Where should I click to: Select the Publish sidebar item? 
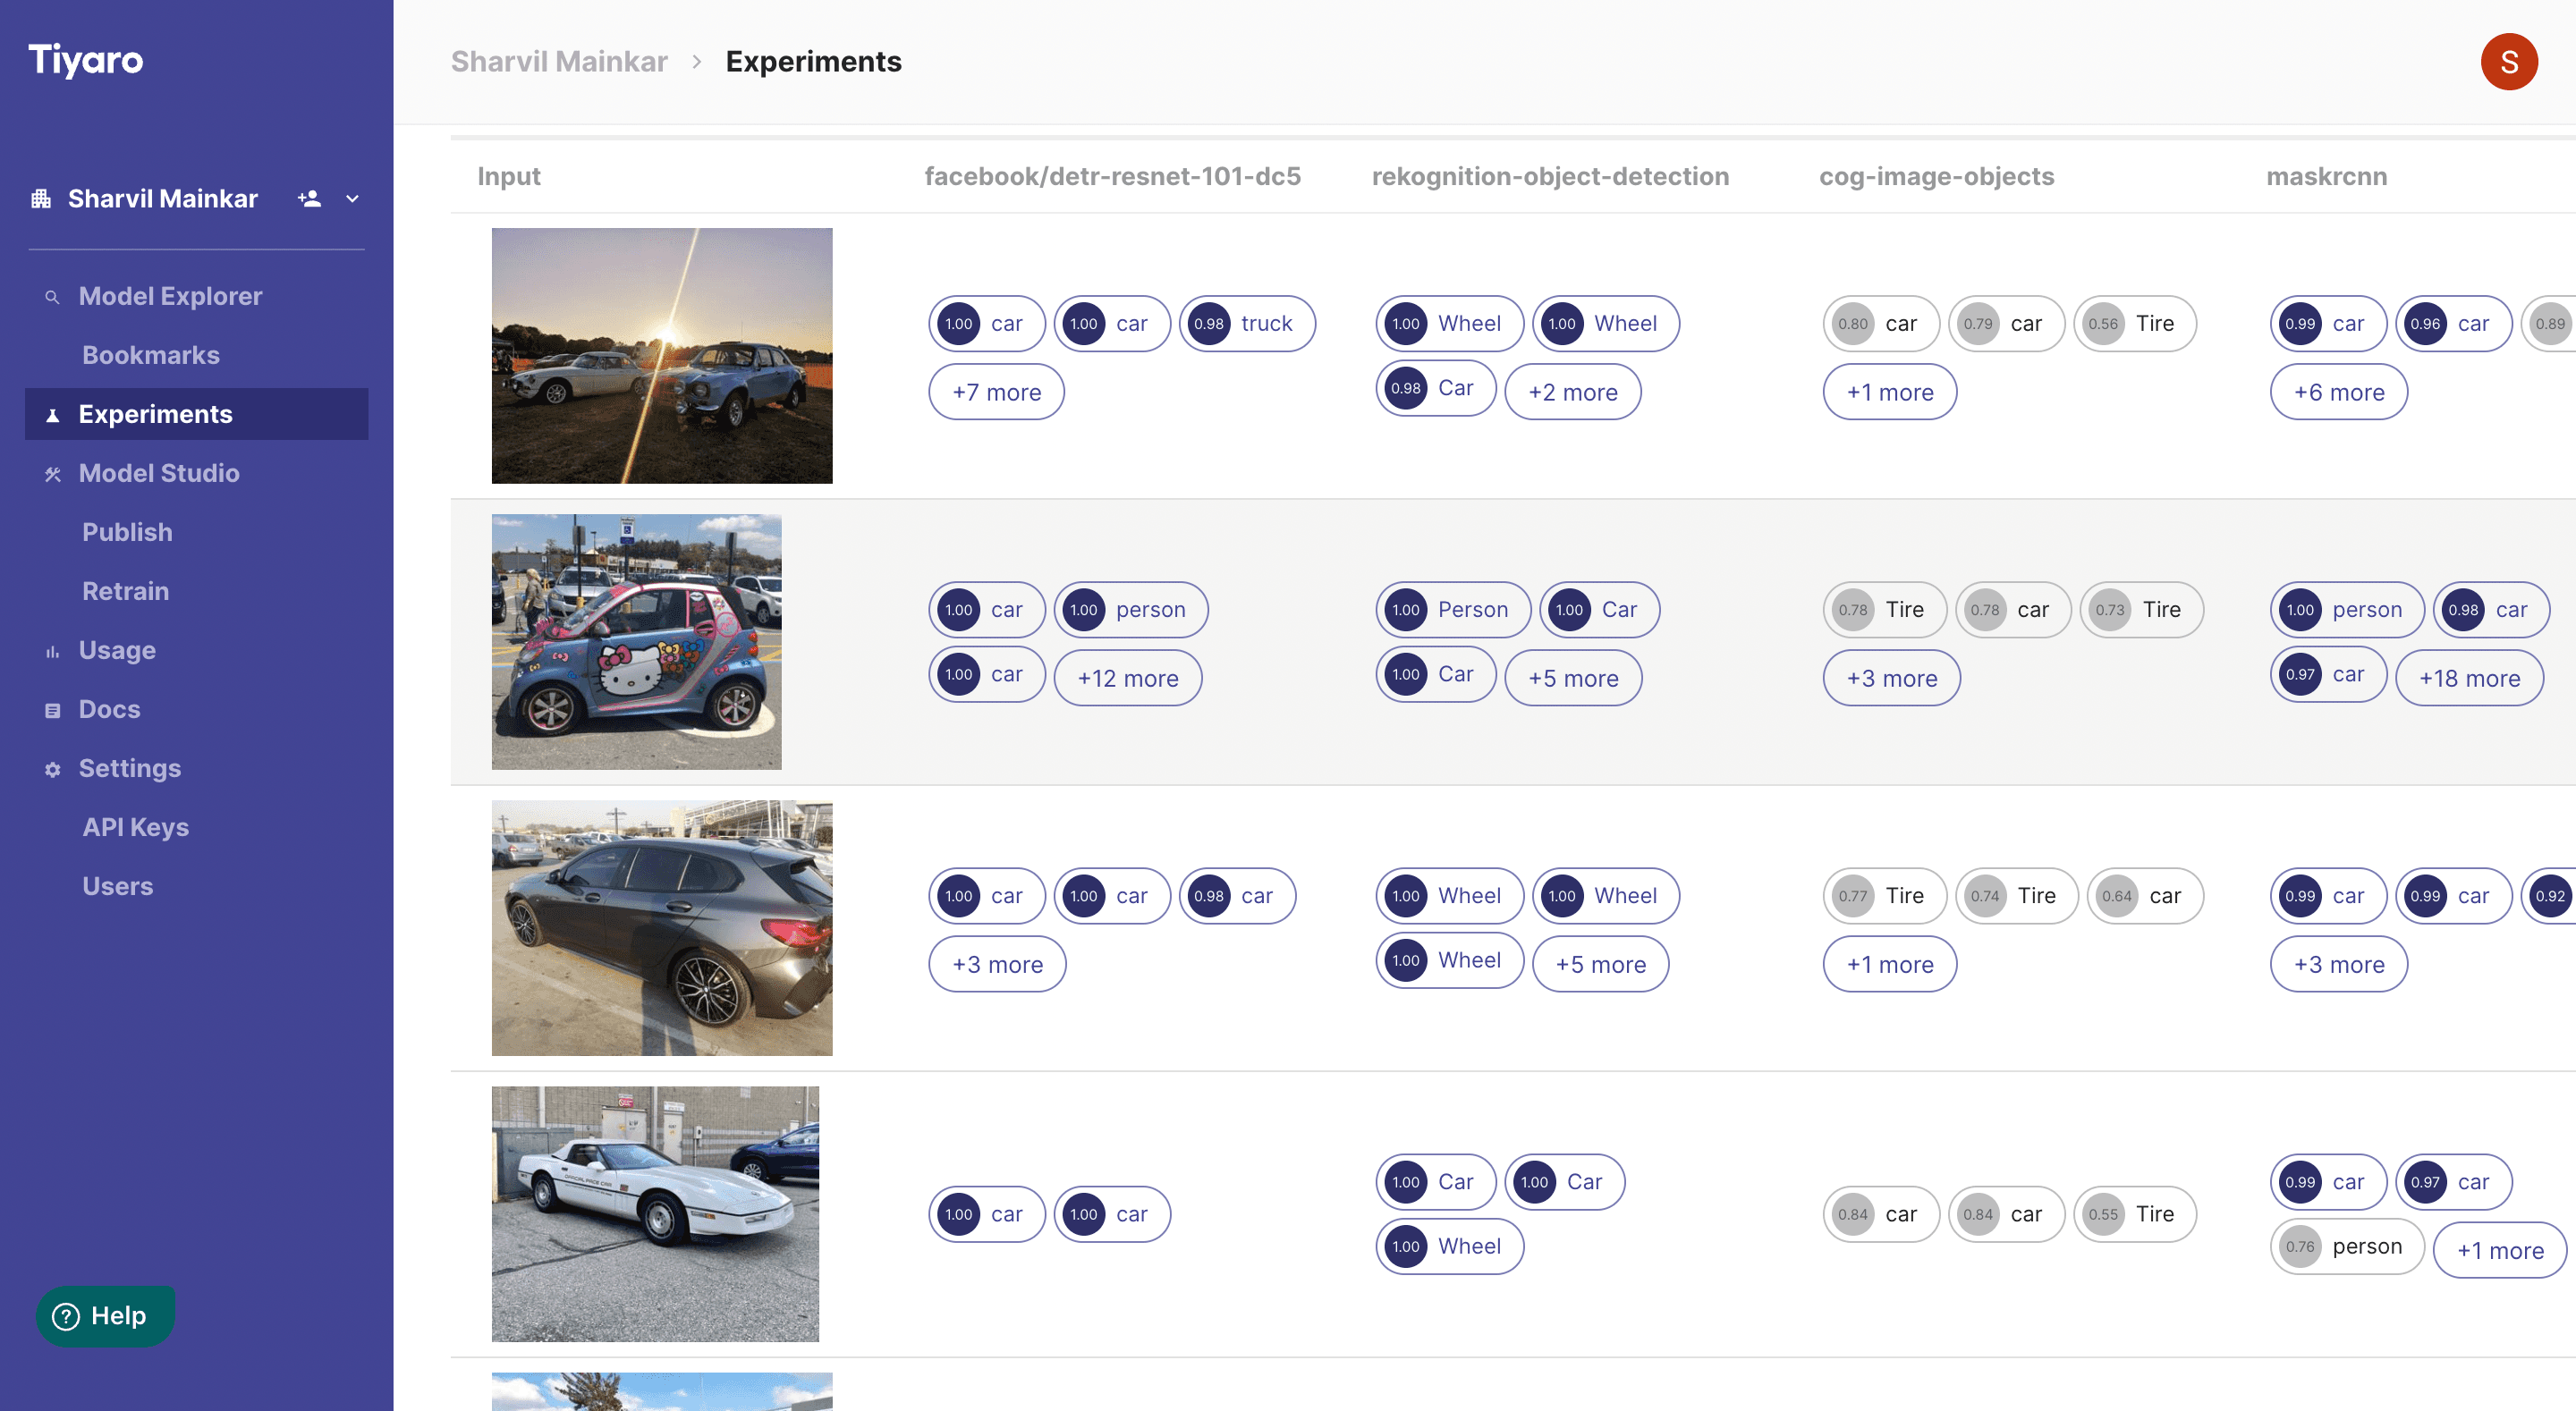tap(127, 532)
